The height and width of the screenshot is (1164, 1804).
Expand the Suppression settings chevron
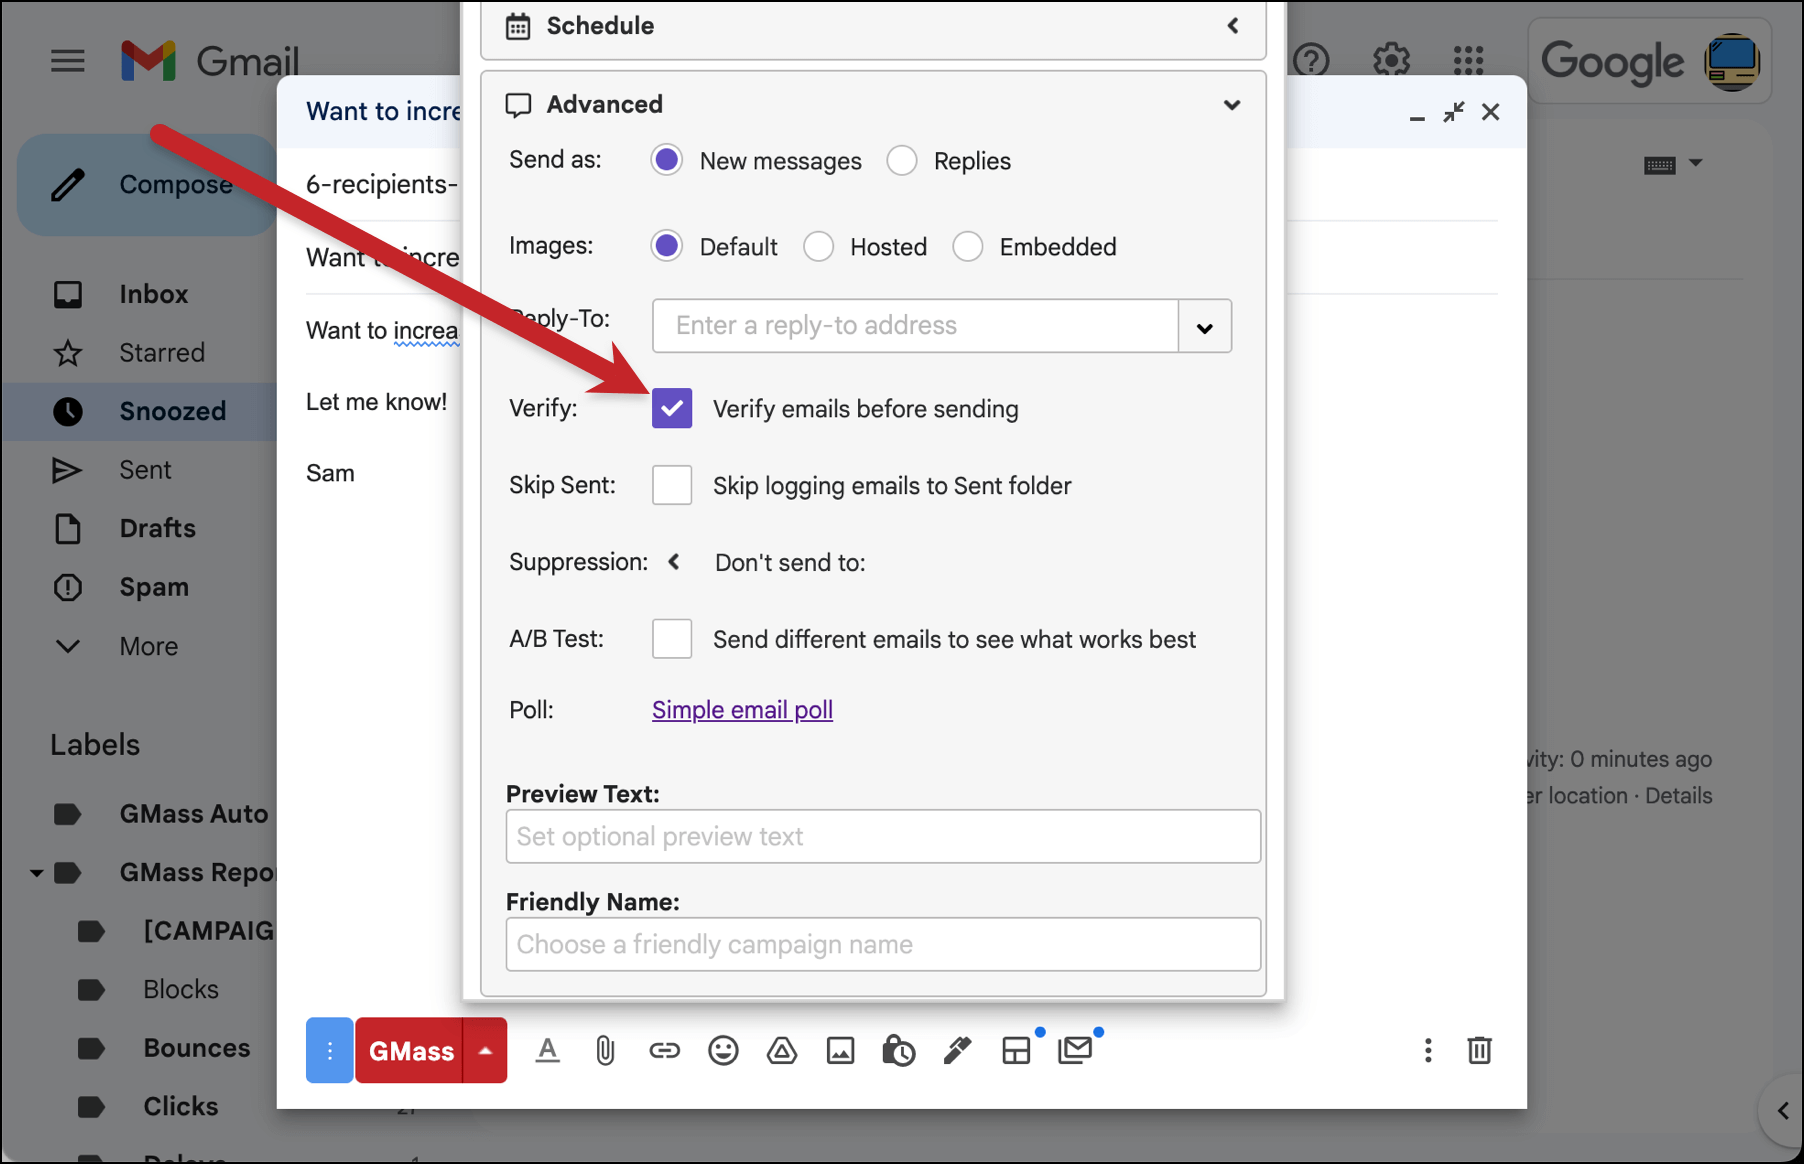(x=675, y=562)
